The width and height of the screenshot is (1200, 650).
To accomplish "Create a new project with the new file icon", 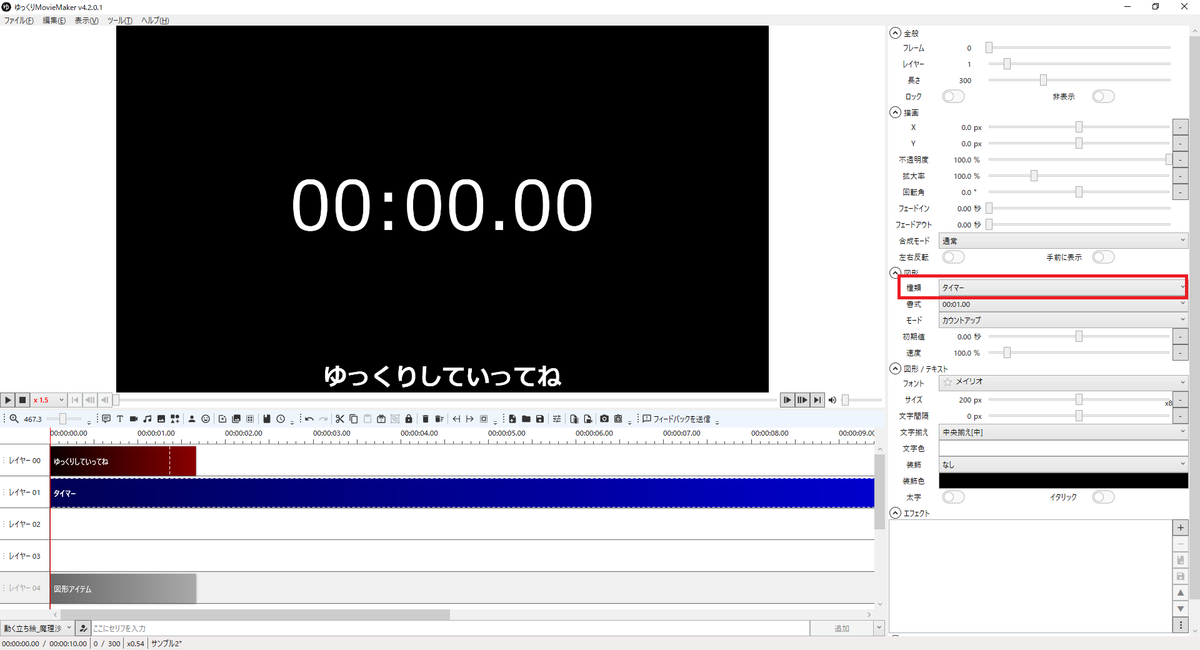I will point(512,418).
